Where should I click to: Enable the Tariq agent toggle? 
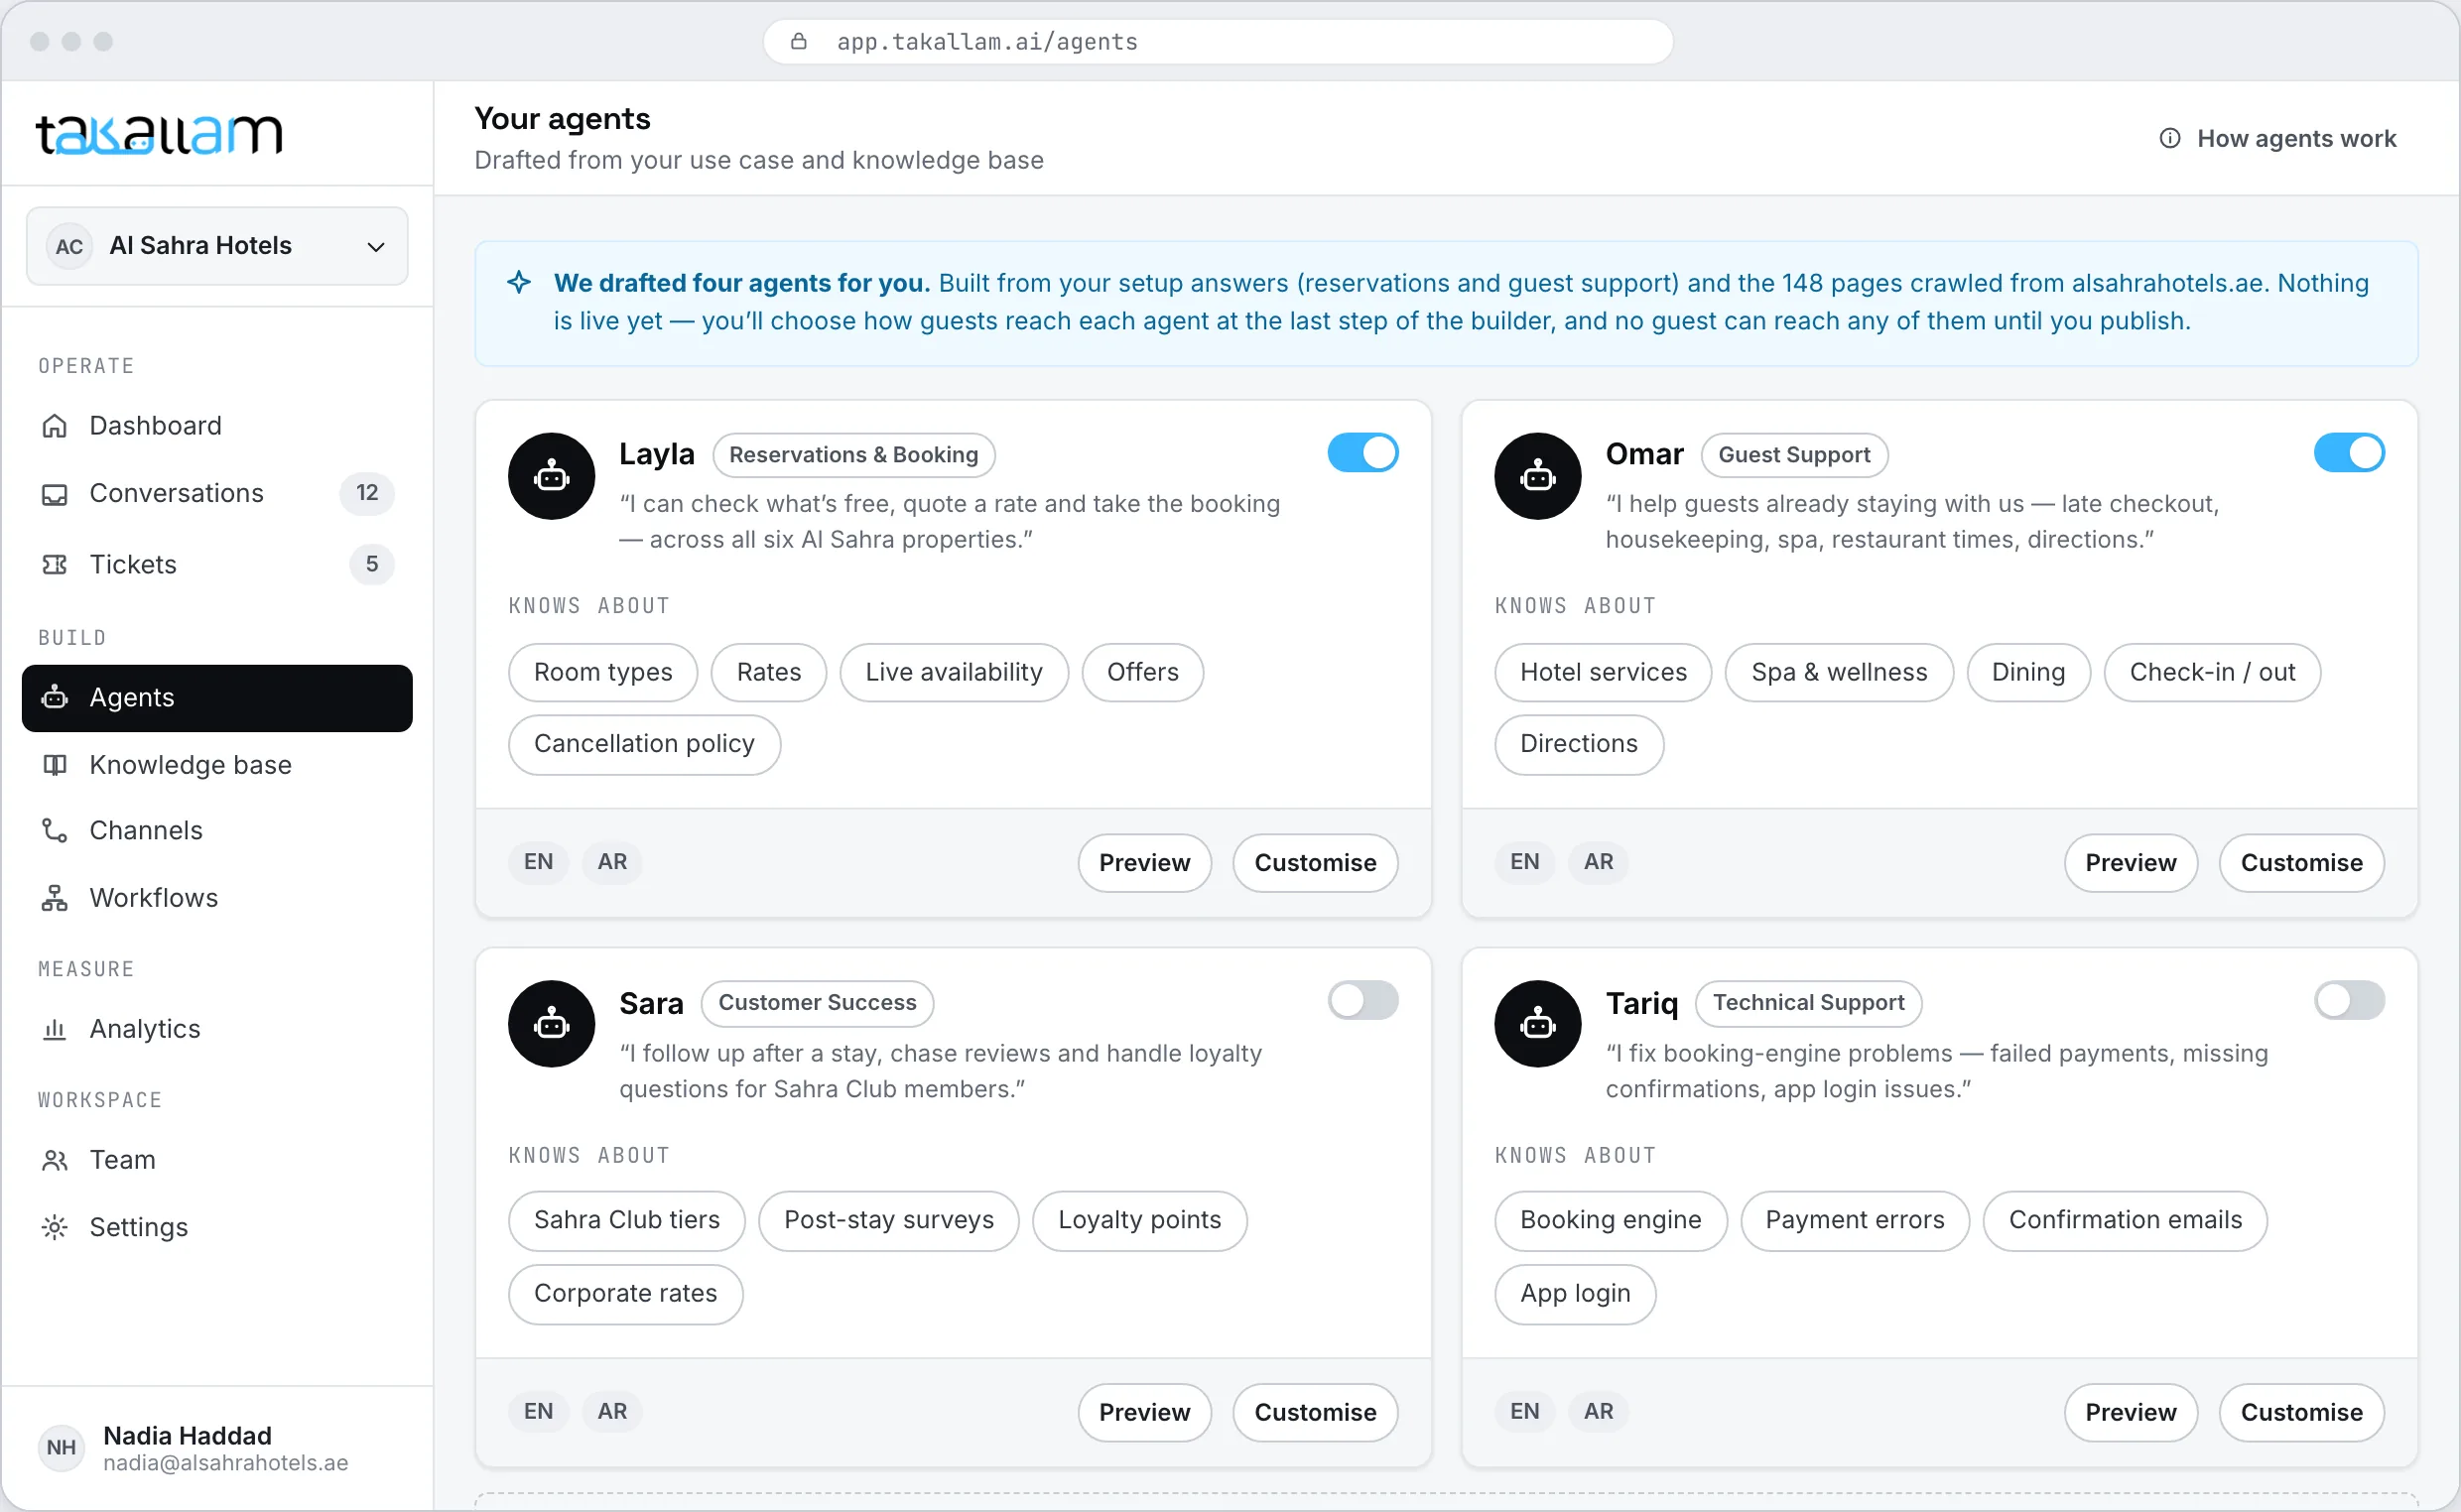coord(2349,1000)
